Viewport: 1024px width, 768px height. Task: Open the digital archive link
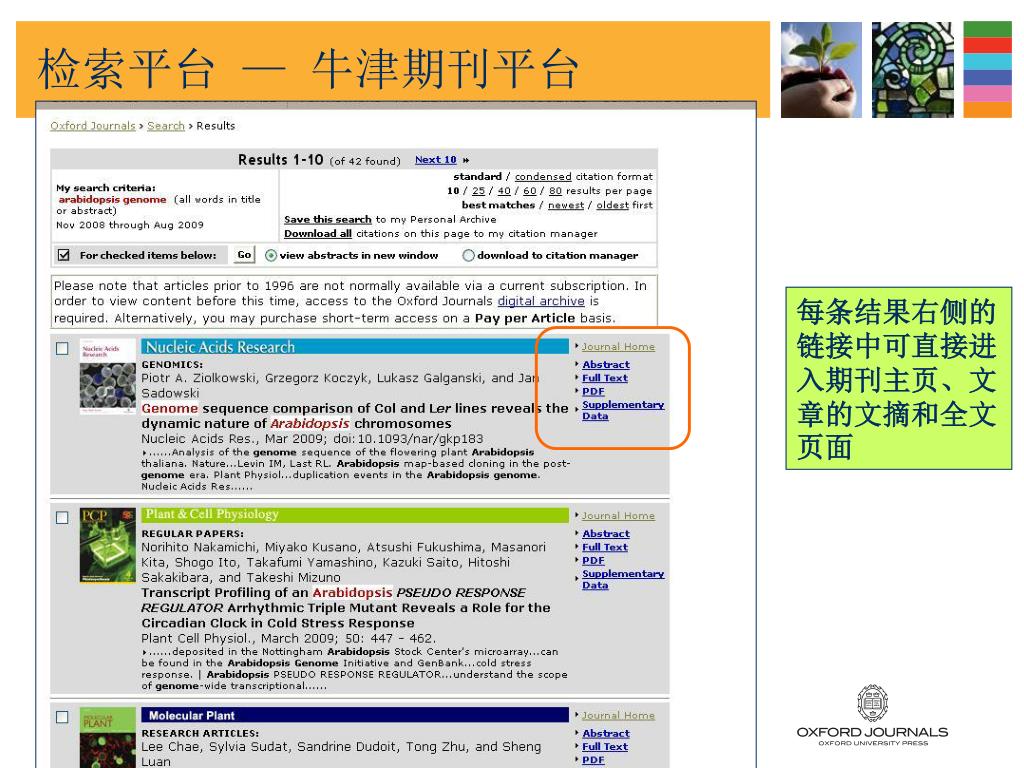coord(541,301)
